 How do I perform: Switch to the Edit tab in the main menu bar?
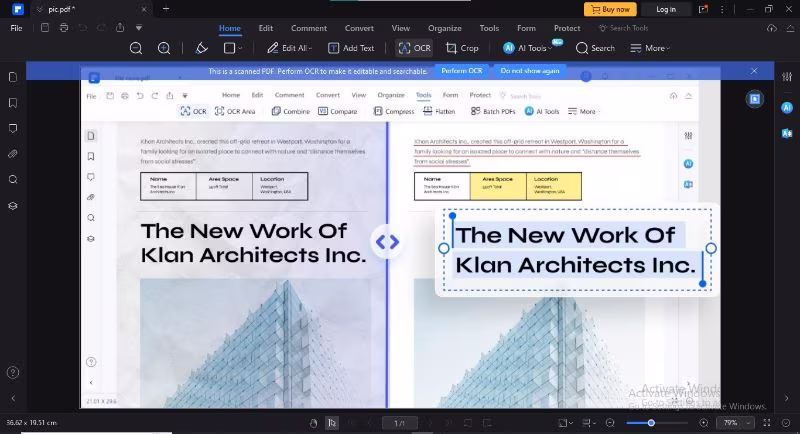point(265,28)
